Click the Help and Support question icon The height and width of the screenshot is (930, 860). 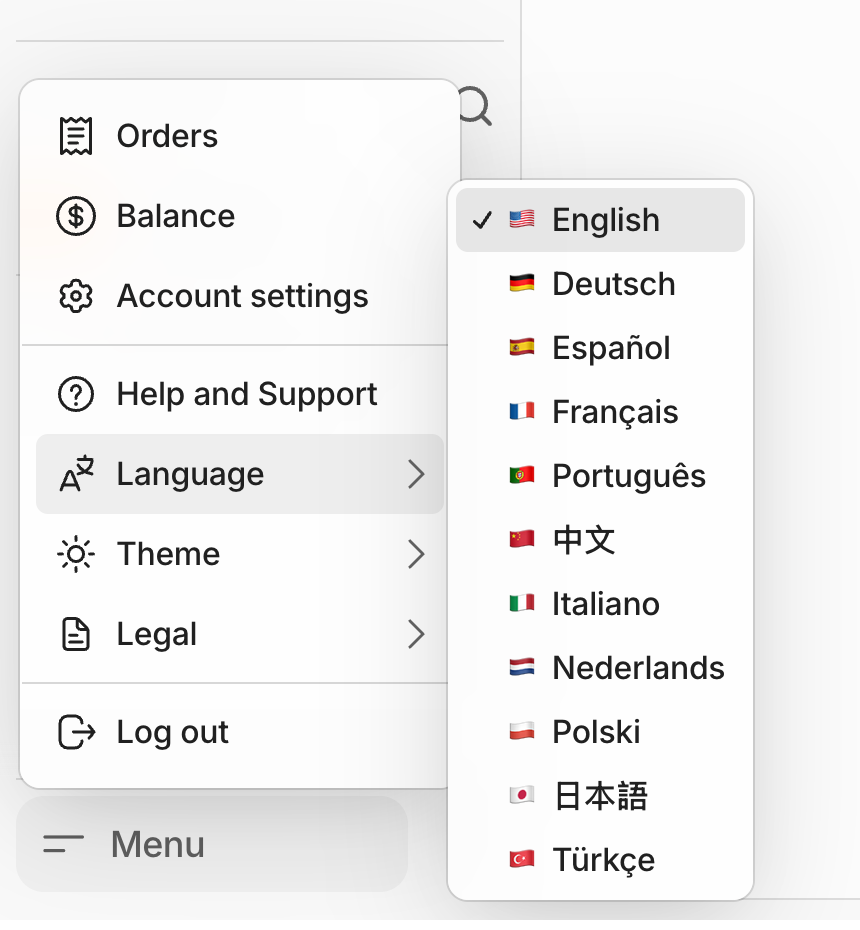tap(76, 394)
